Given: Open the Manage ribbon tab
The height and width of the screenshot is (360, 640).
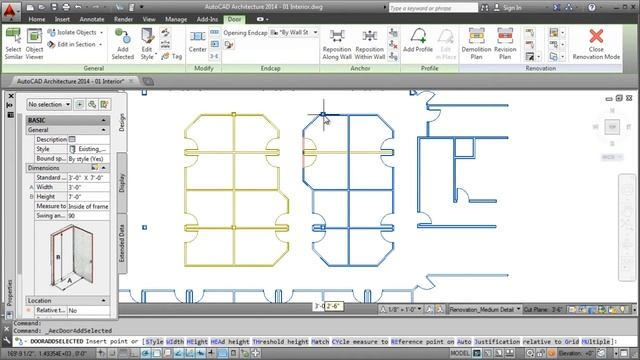Looking at the screenshot, I should point(176,19).
